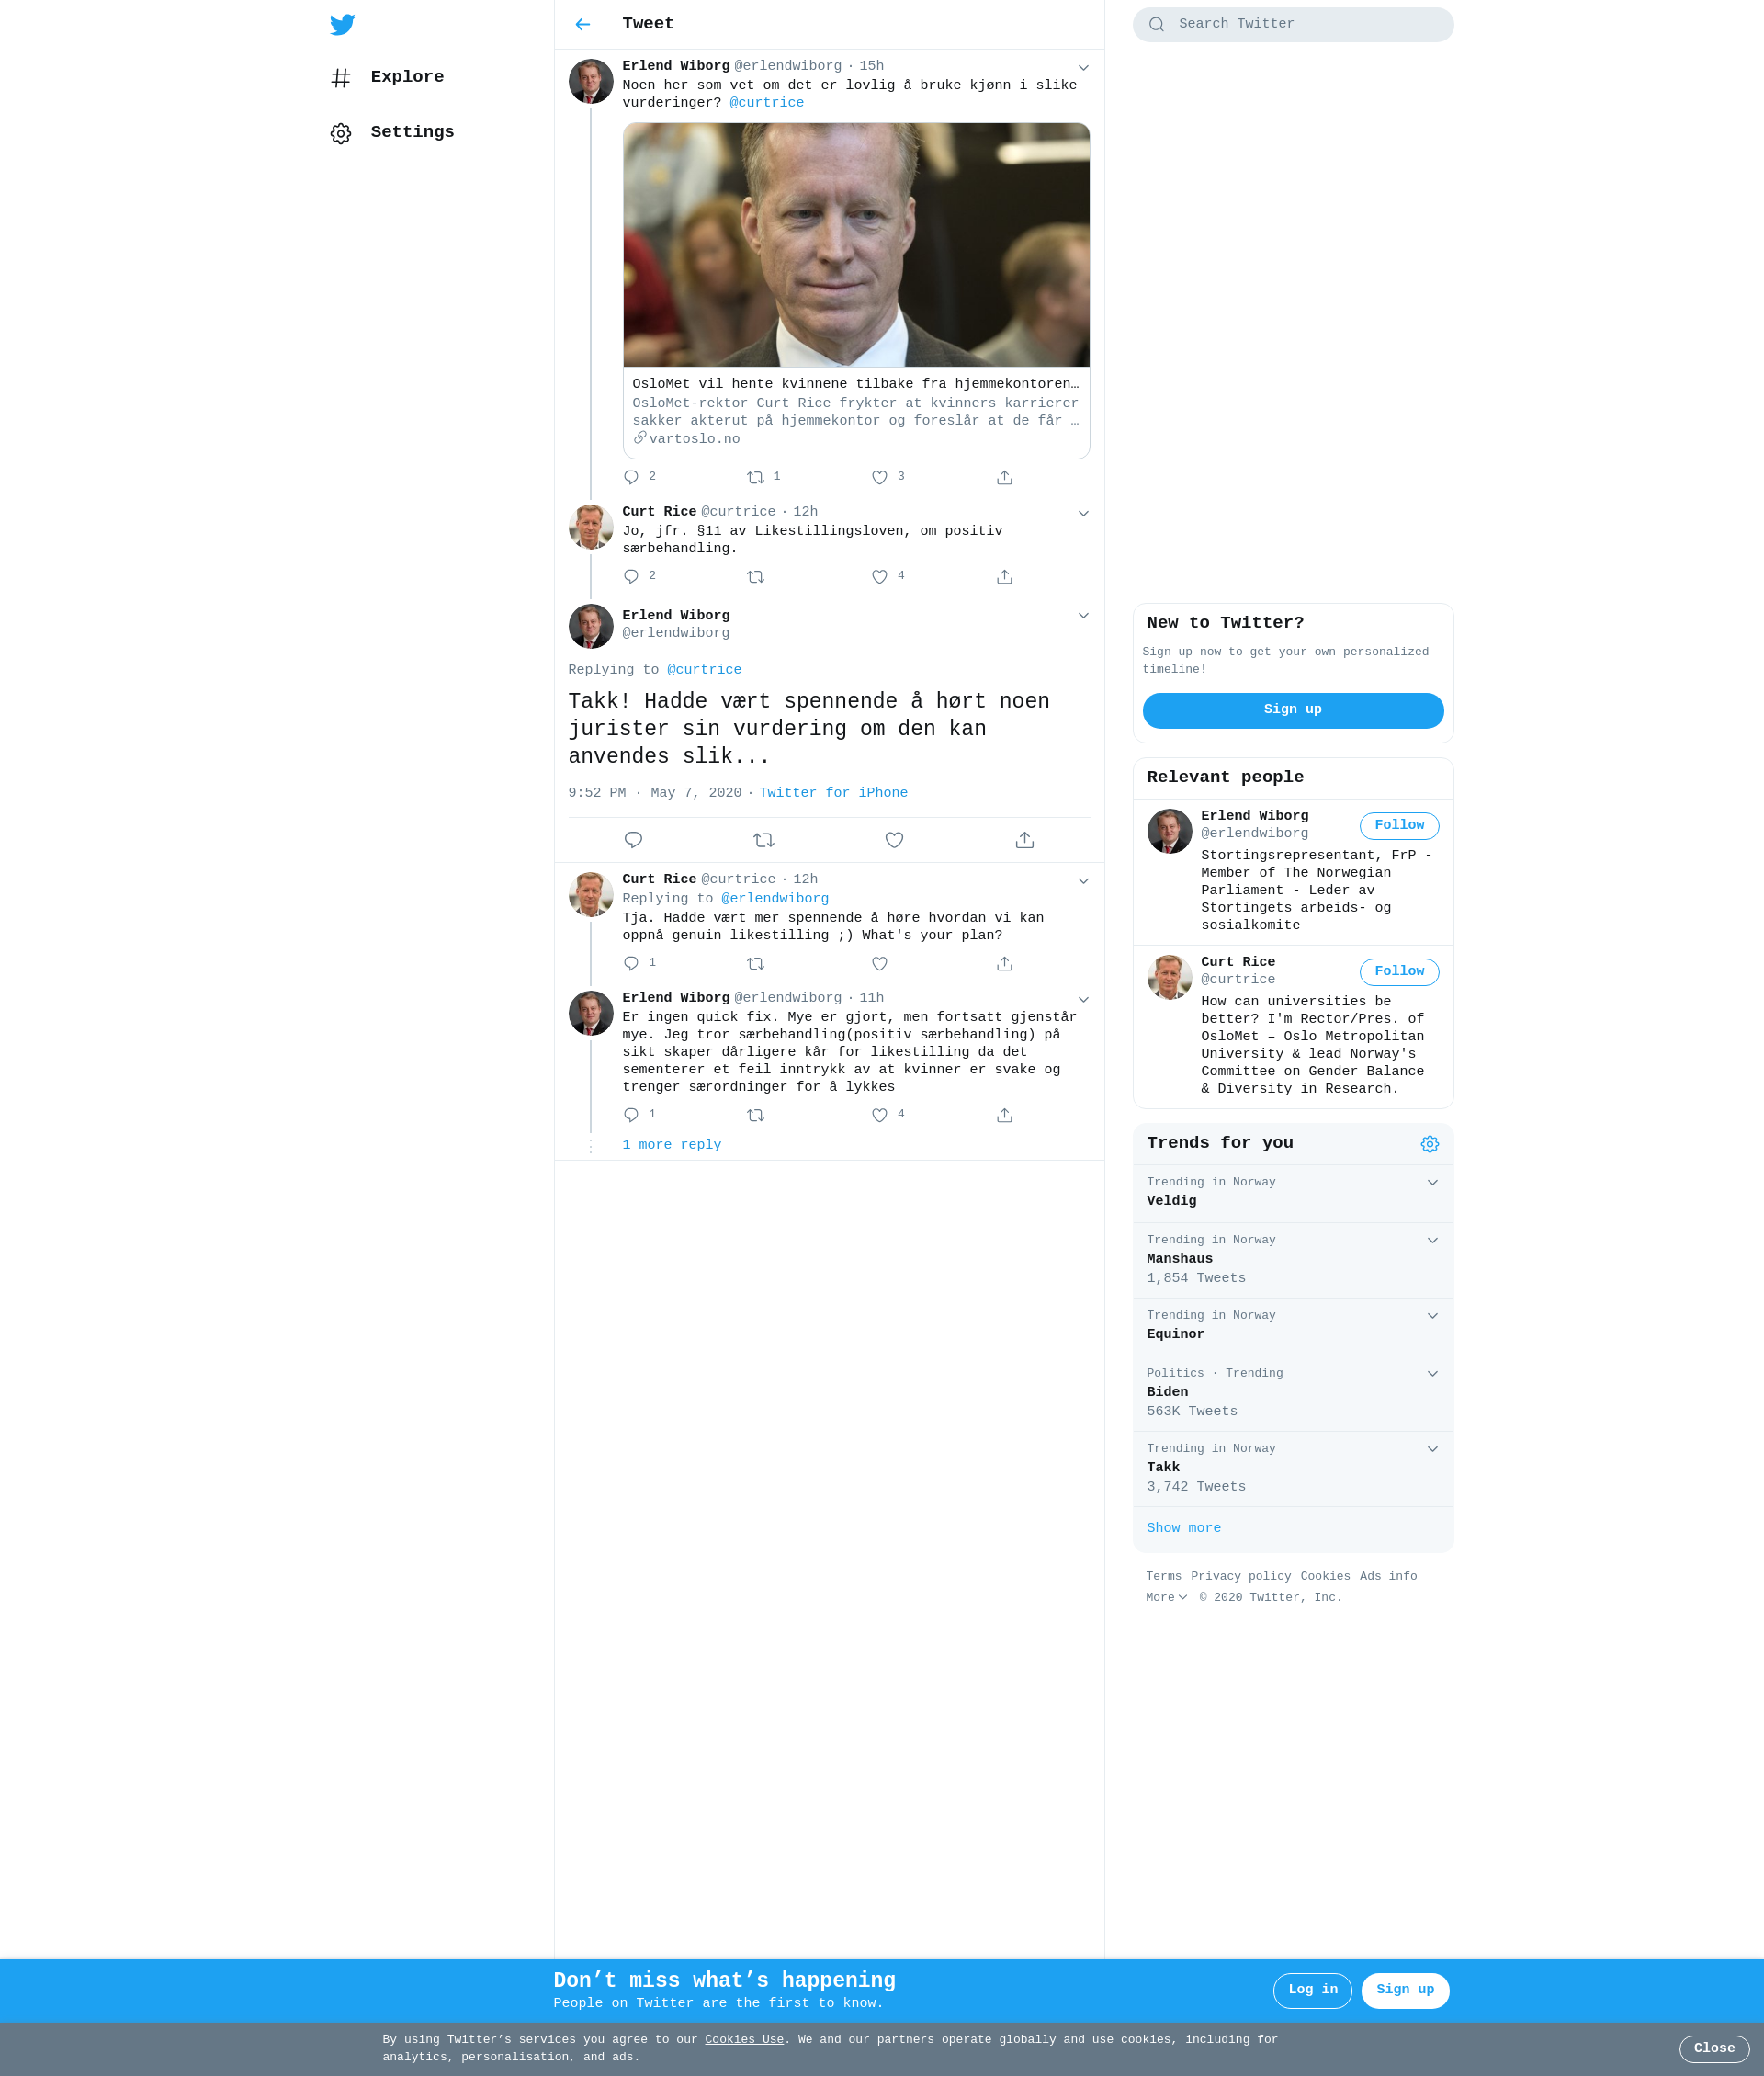Open Explore in the sidebar
Viewport: 1764px width, 2076px height.
click(x=388, y=77)
